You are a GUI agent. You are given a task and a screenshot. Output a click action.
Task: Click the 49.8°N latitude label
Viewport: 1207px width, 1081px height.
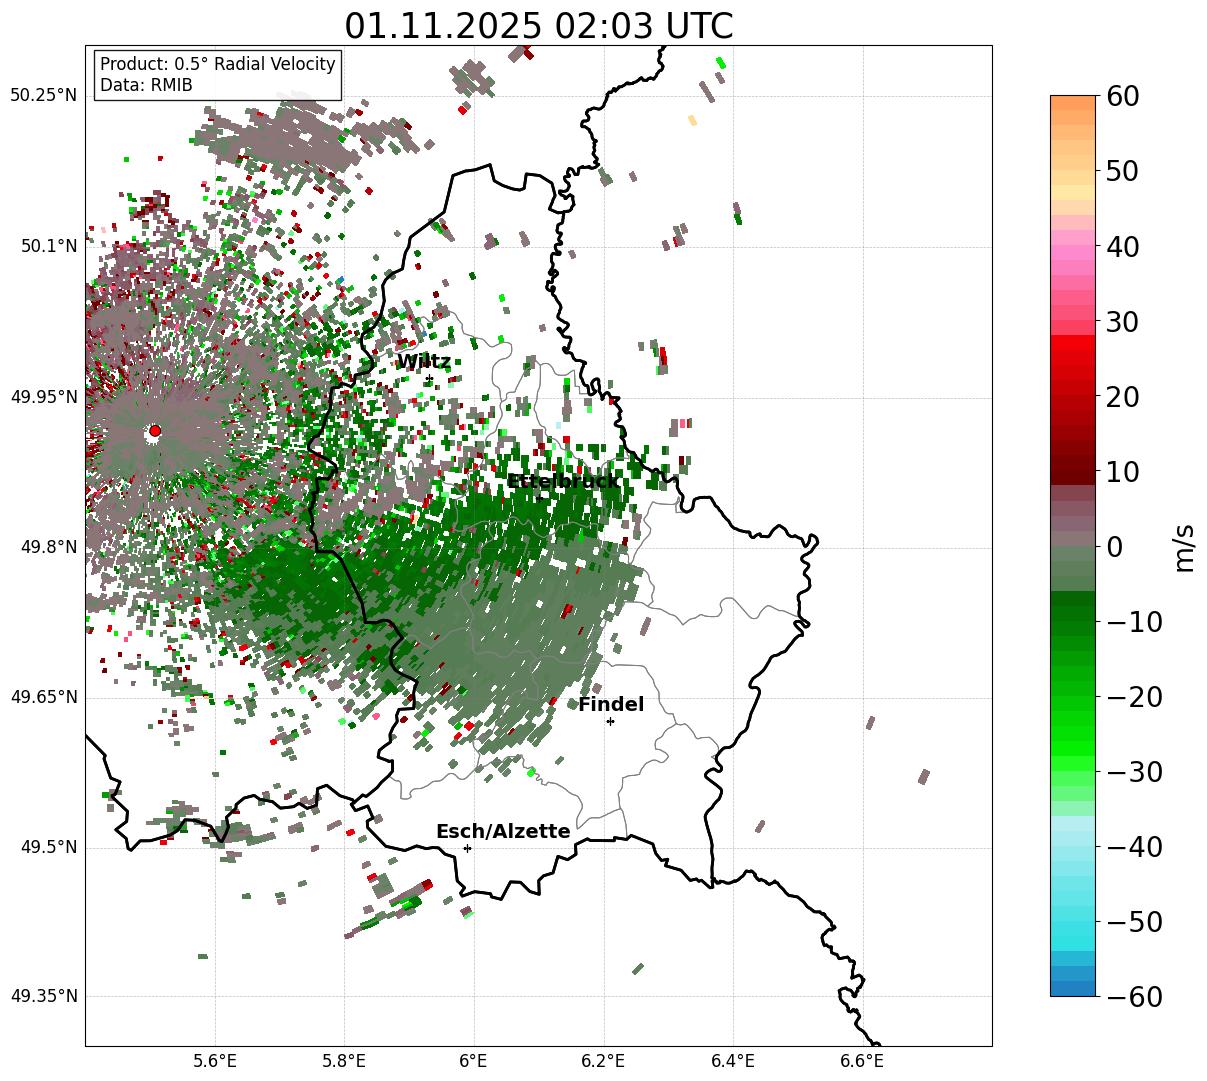tap(47, 547)
